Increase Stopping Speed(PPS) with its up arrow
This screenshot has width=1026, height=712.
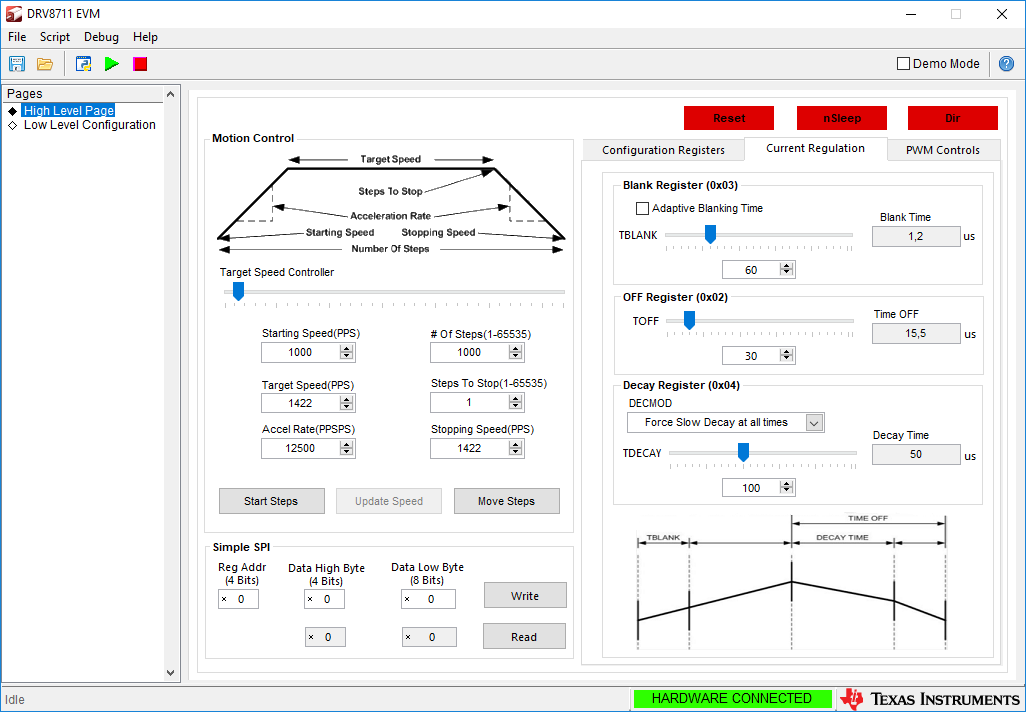(x=516, y=445)
